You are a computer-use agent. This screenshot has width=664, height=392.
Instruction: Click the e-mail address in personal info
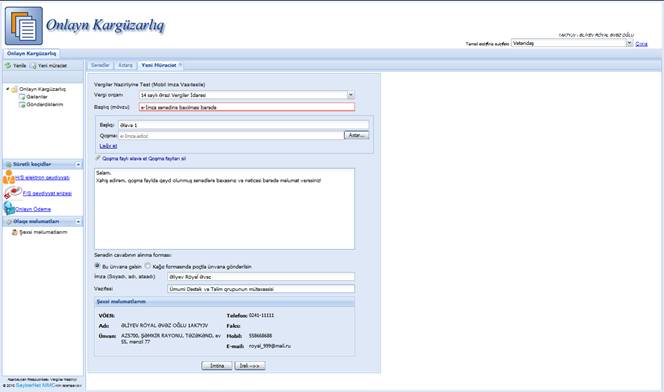coord(270,346)
